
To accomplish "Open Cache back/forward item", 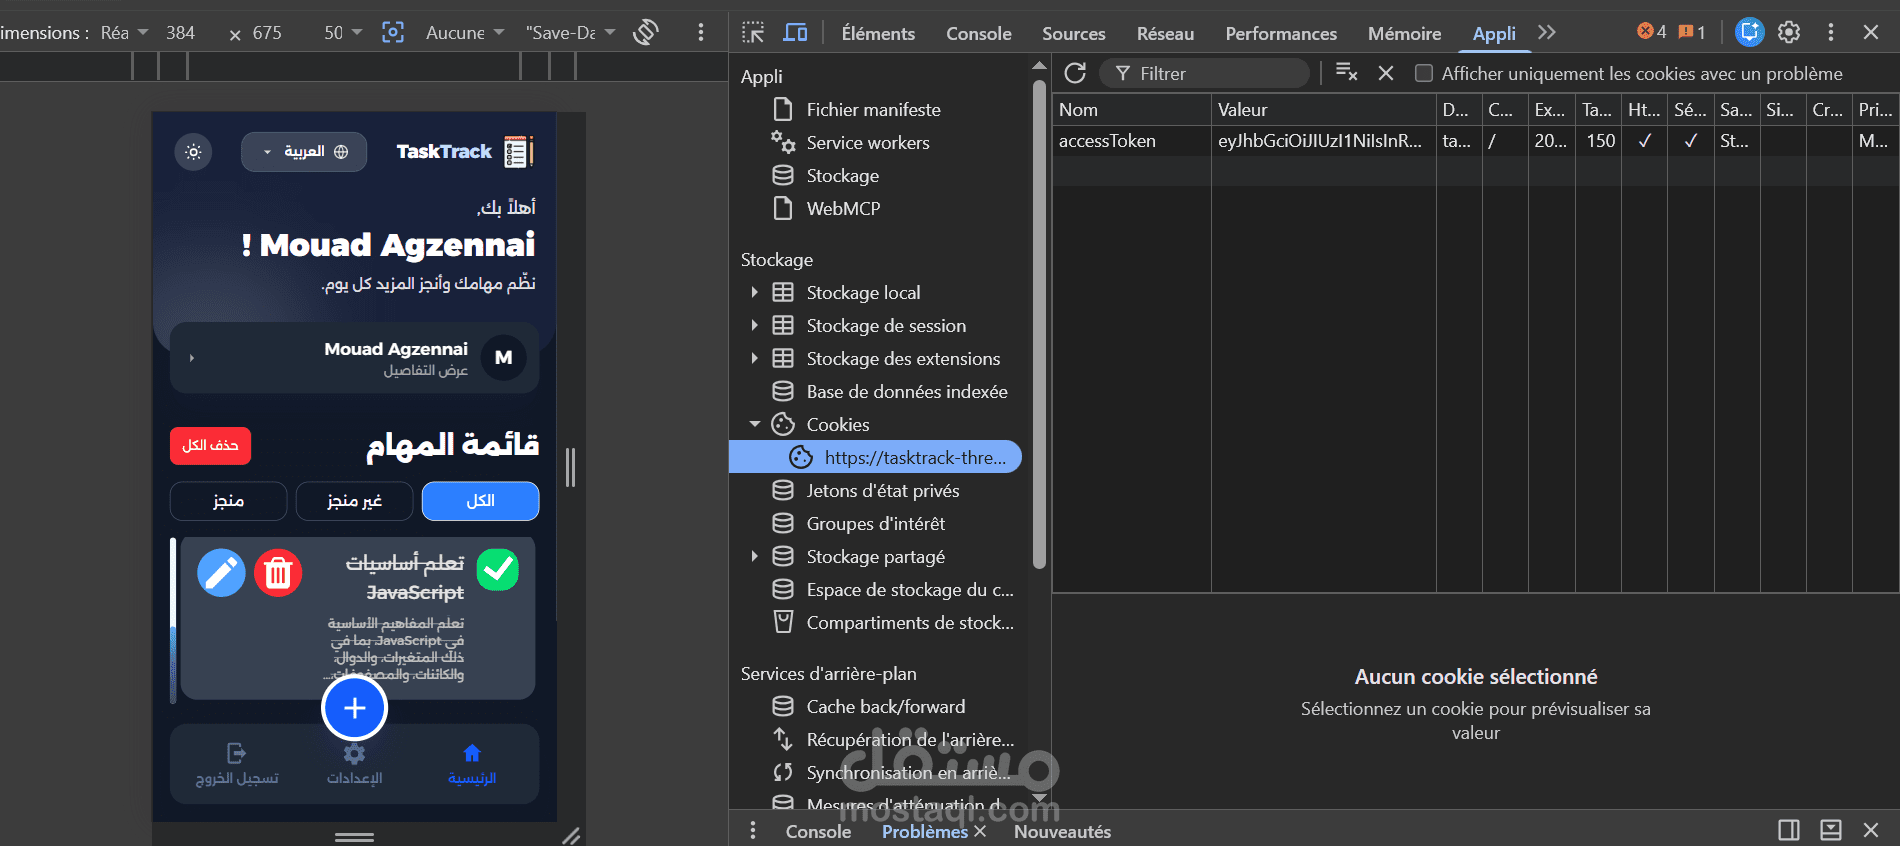I will click(885, 707).
